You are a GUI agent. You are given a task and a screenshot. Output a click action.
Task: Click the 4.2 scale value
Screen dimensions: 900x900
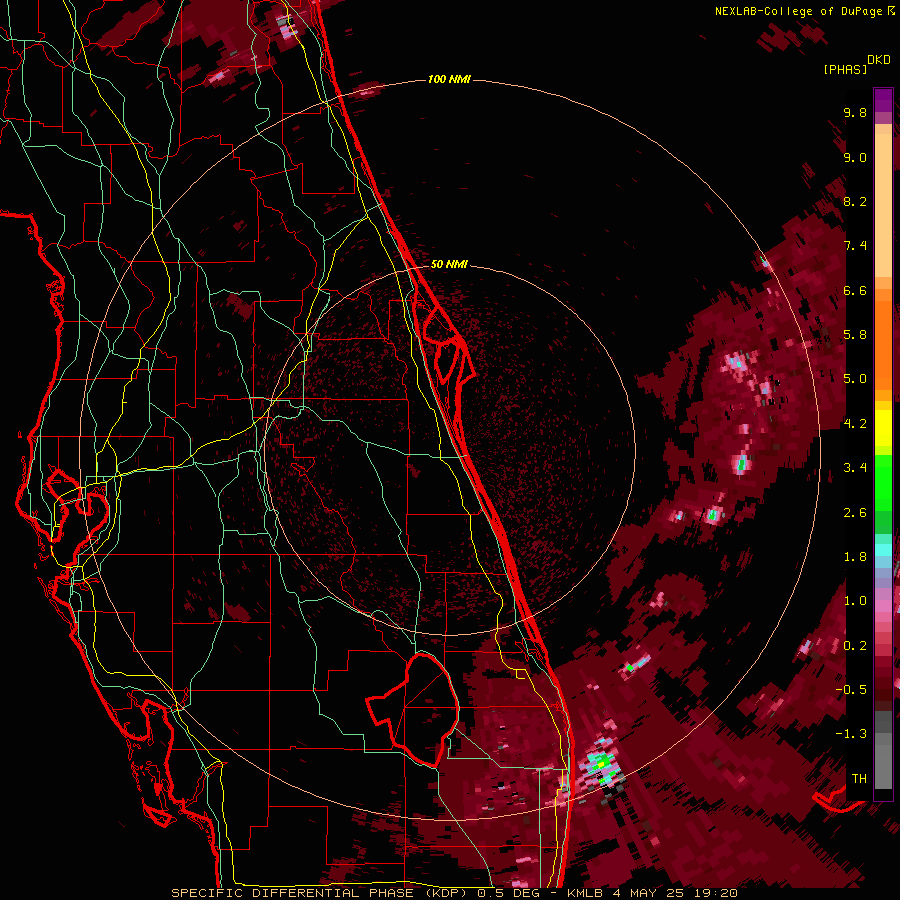[x=855, y=424]
